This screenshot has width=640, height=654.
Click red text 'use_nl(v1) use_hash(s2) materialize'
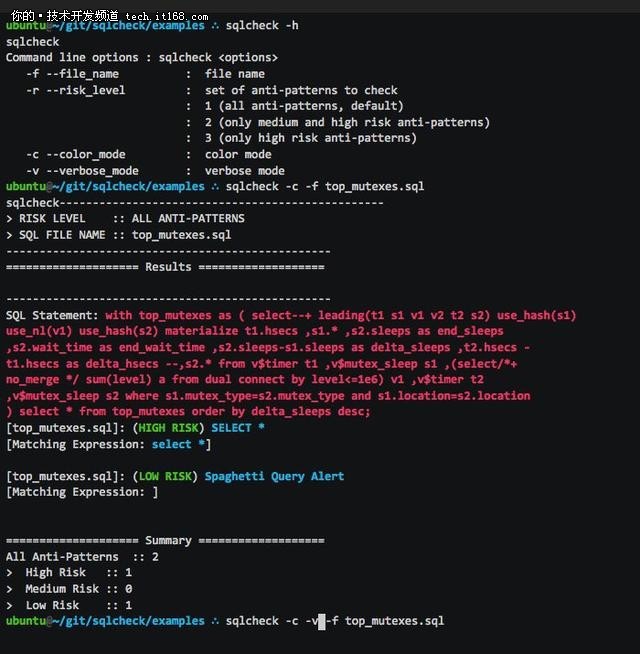point(122,331)
